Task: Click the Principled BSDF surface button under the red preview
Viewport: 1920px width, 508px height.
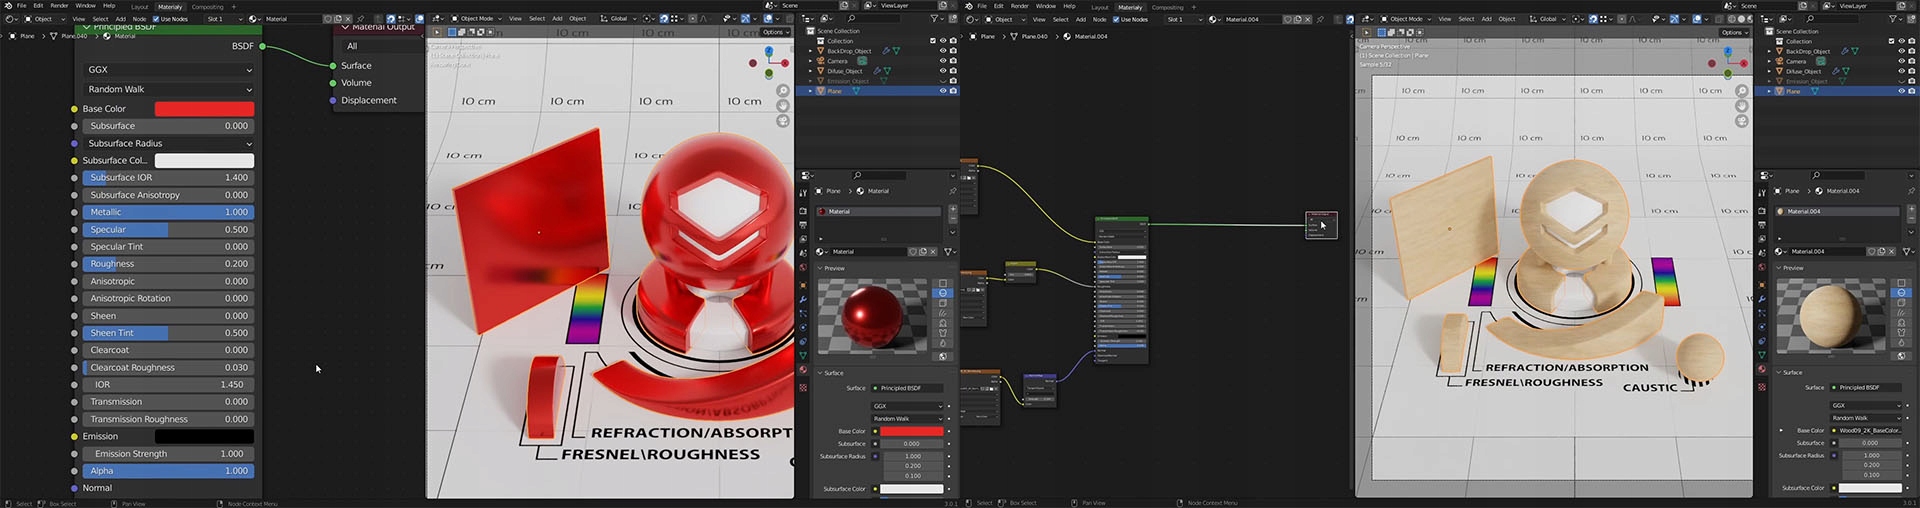Action: click(906, 388)
